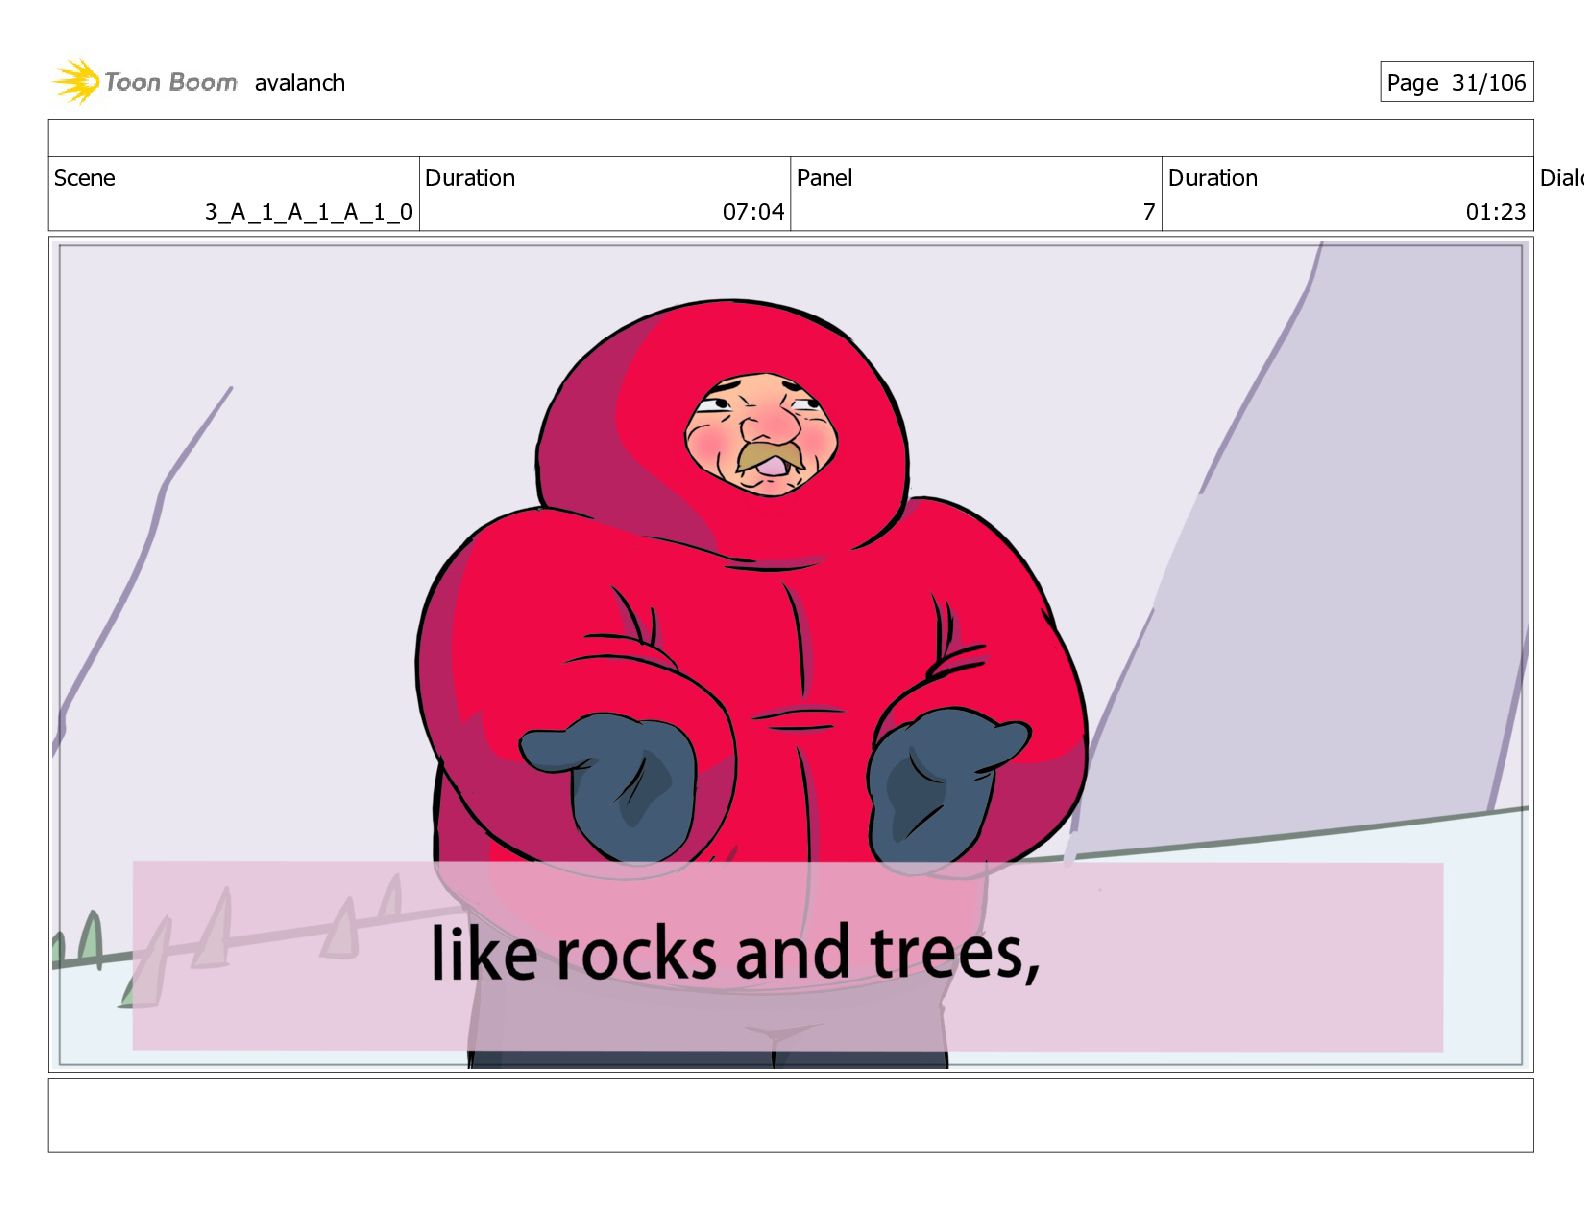
Task: Click the empty notes field below the panel
Action: coord(790,1115)
